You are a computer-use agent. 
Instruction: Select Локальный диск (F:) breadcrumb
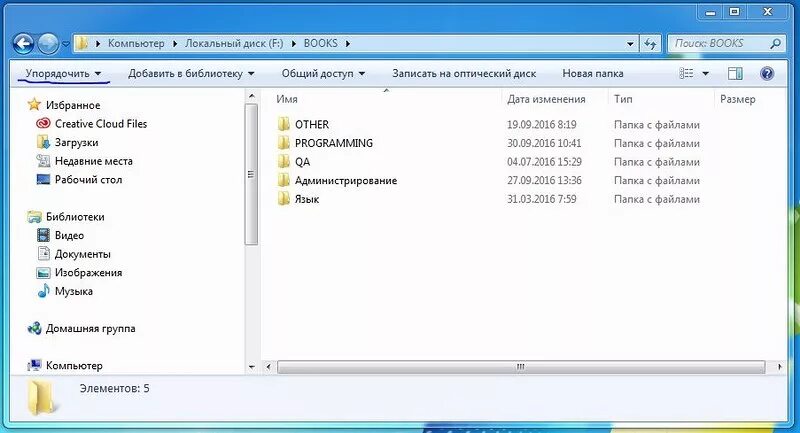coord(234,43)
